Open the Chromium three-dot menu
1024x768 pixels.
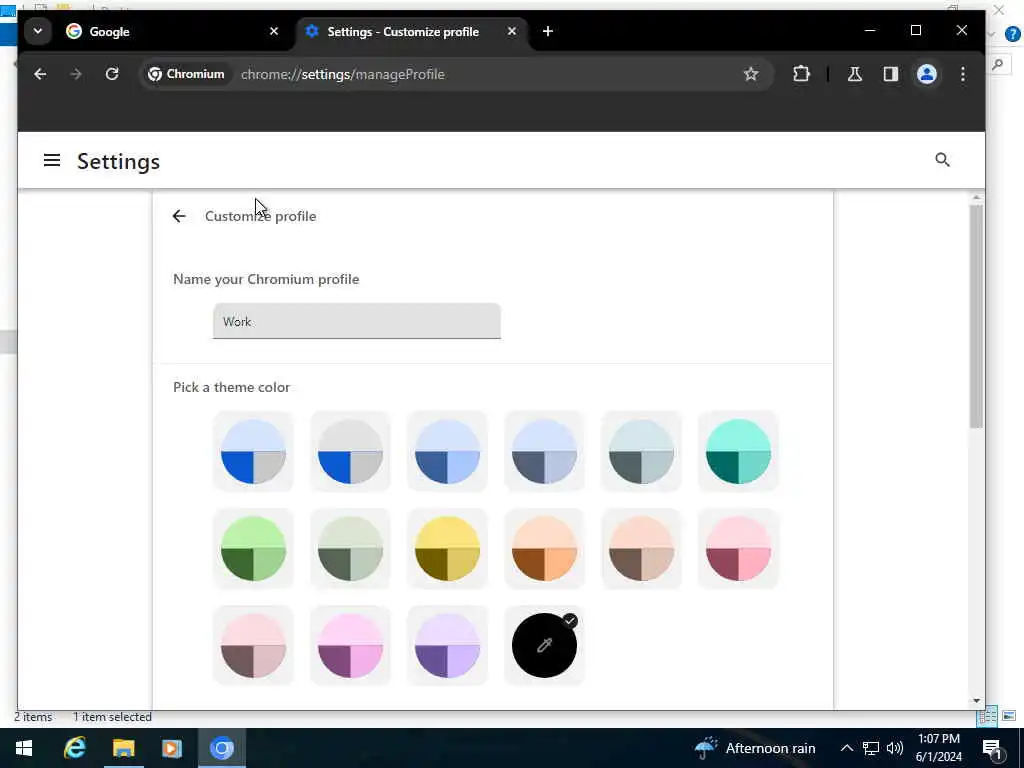[963, 74]
